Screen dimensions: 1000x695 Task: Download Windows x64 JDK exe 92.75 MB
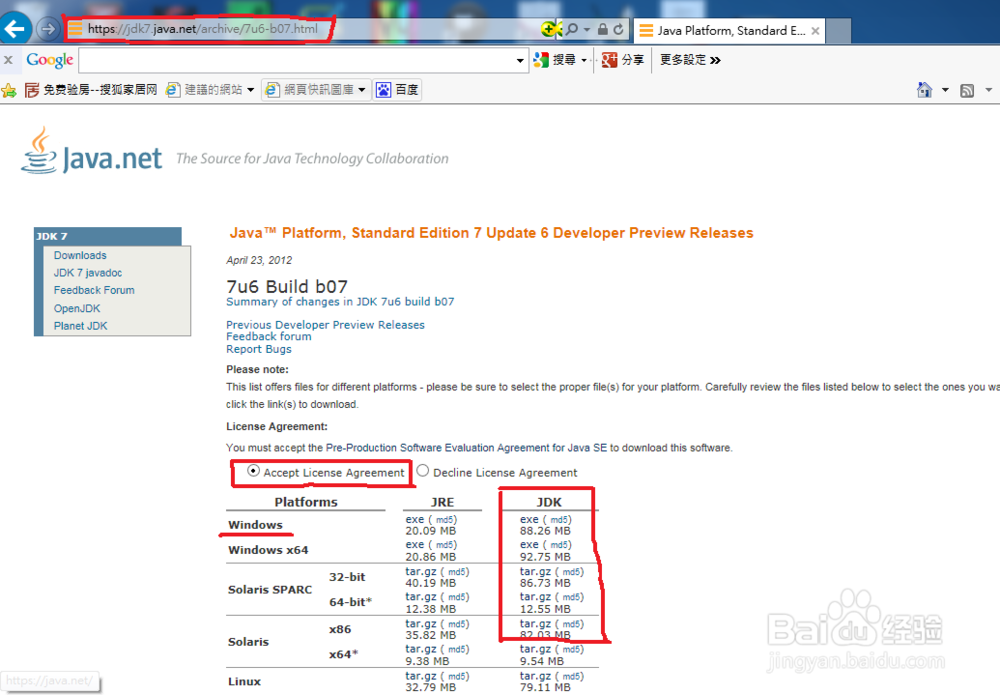[529, 545]
